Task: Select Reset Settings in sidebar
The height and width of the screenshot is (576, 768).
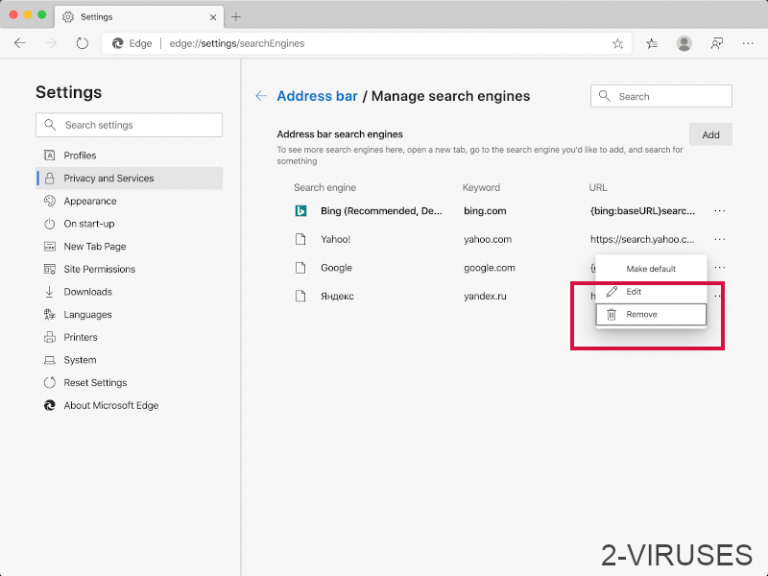Action: (95, 383)
